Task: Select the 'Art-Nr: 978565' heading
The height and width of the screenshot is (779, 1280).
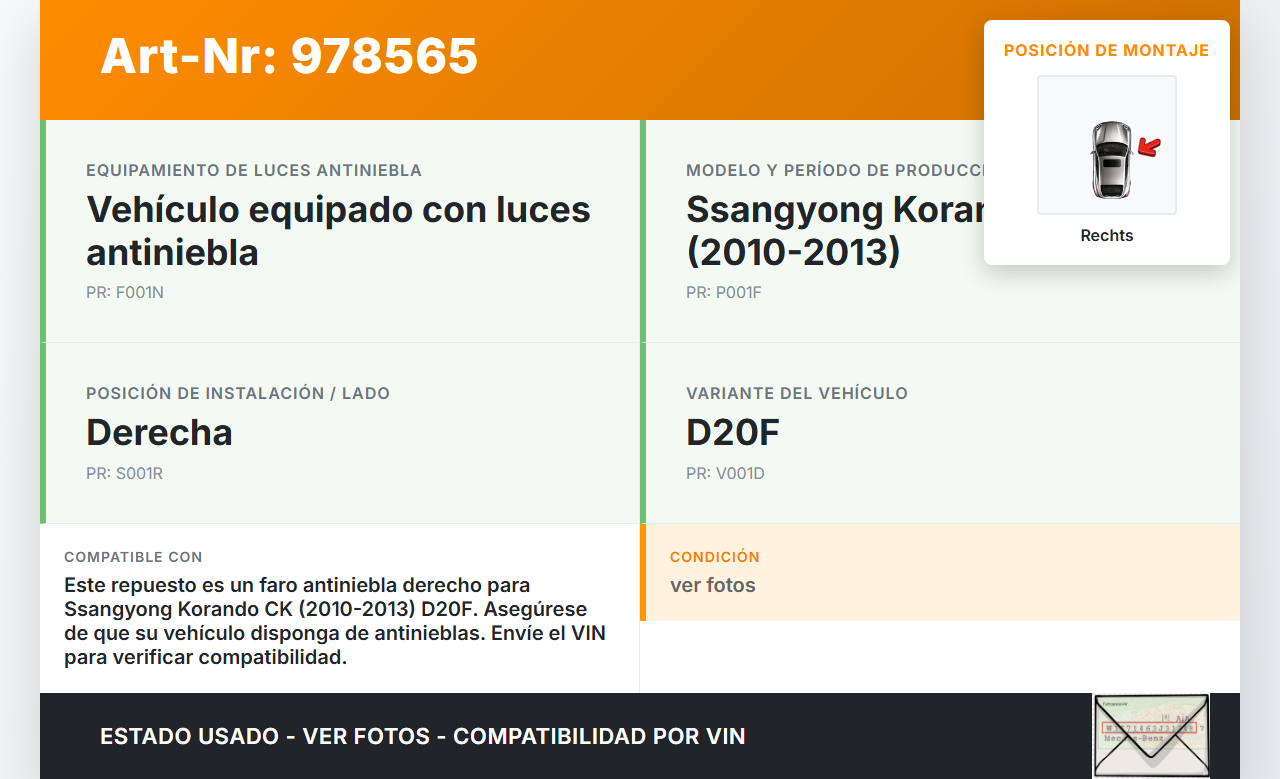Action: pyautogui.click(x=289, y=56)
